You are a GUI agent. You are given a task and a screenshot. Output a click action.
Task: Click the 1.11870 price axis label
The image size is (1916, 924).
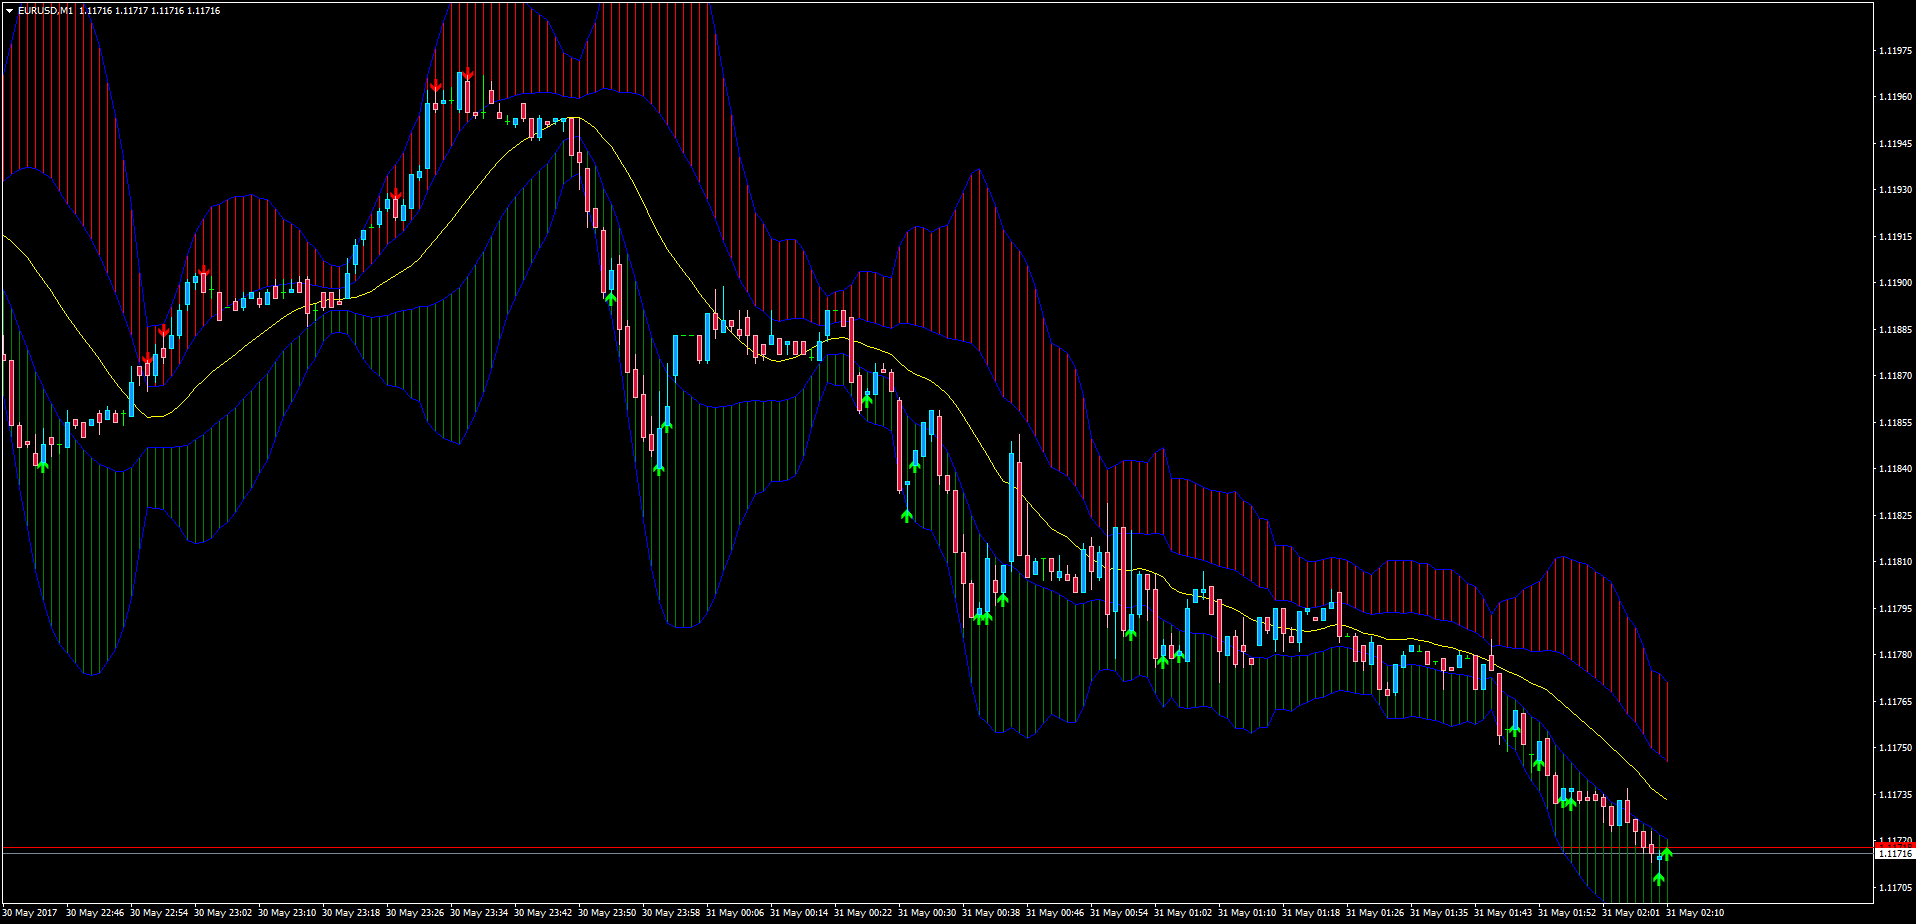coord(1896,376)
